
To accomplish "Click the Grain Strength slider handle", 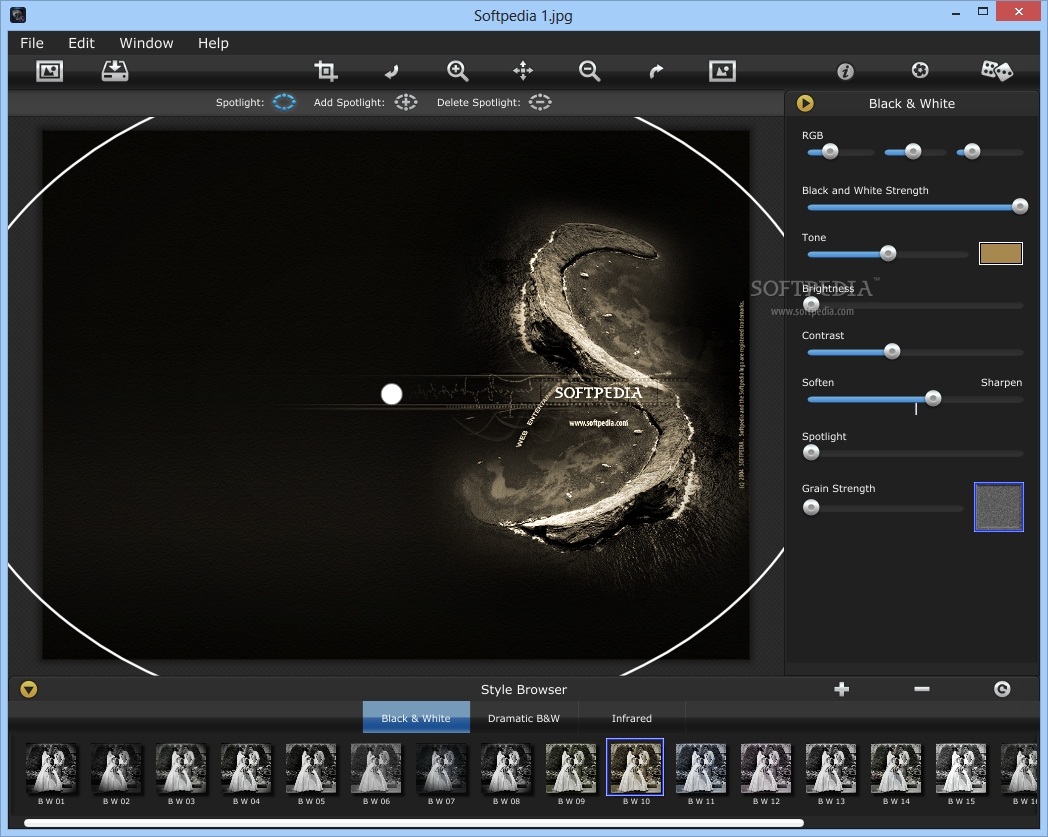I will [x=811, y=507].
